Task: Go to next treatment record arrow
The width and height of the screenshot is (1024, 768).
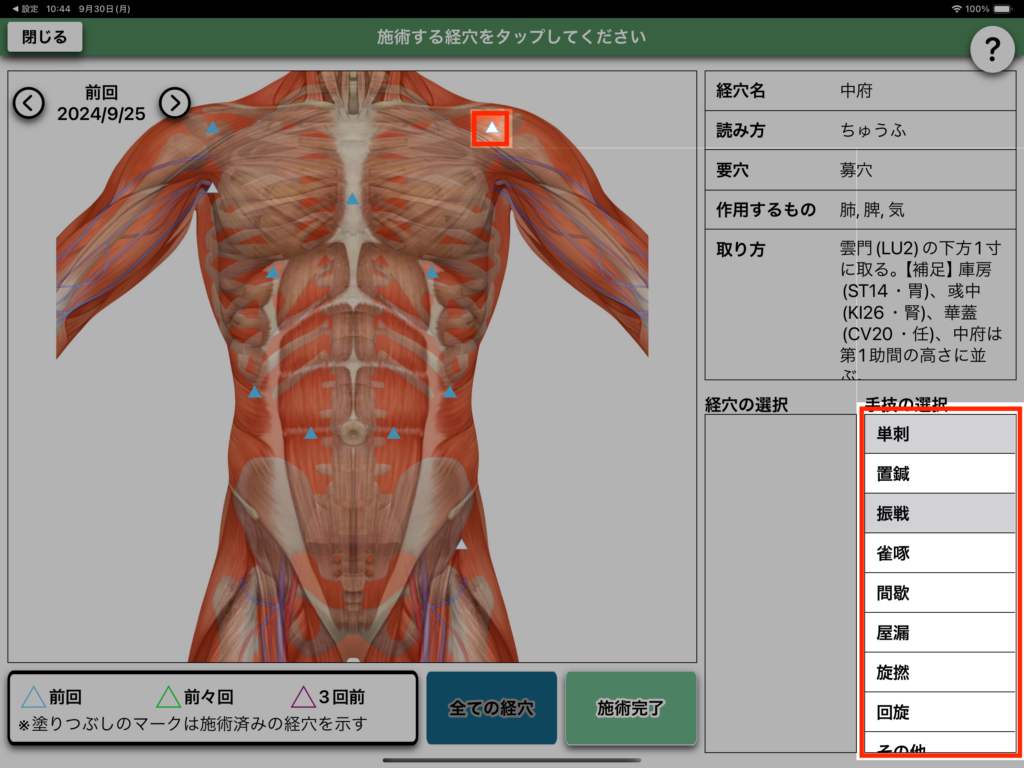Action: point(175,102)
